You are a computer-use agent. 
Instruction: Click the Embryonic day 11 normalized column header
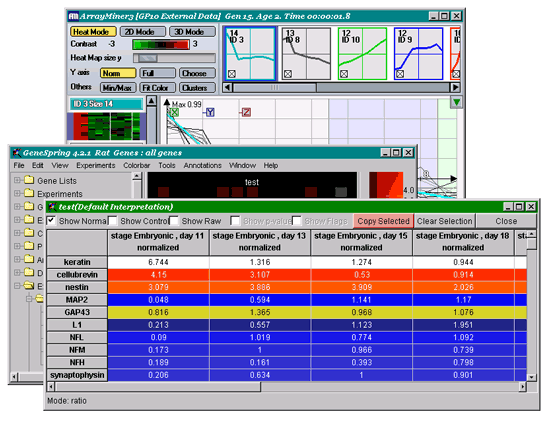[158, 242]
